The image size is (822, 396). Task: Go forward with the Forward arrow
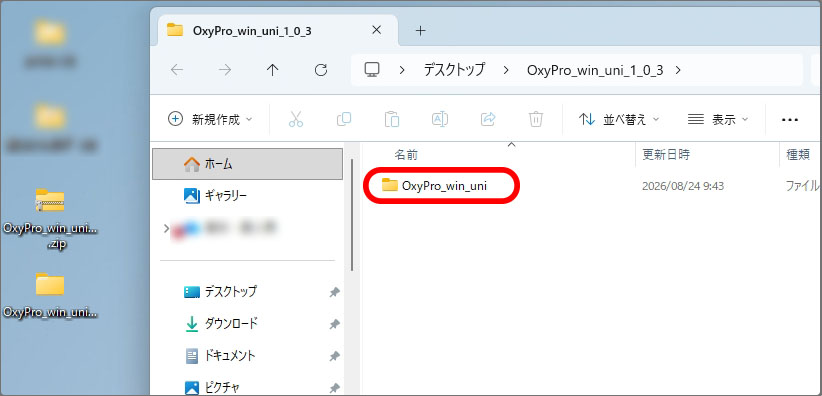pos(225,70)
